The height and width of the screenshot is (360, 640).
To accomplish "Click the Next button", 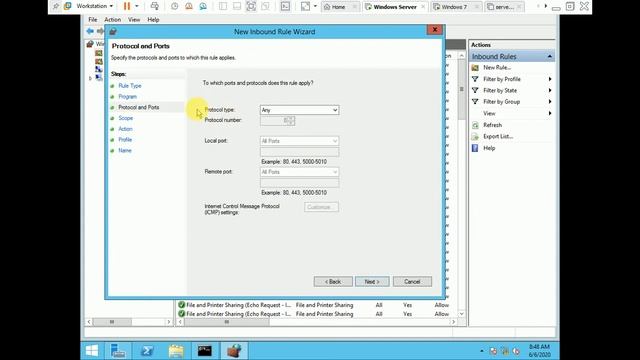I will [372, 282].
